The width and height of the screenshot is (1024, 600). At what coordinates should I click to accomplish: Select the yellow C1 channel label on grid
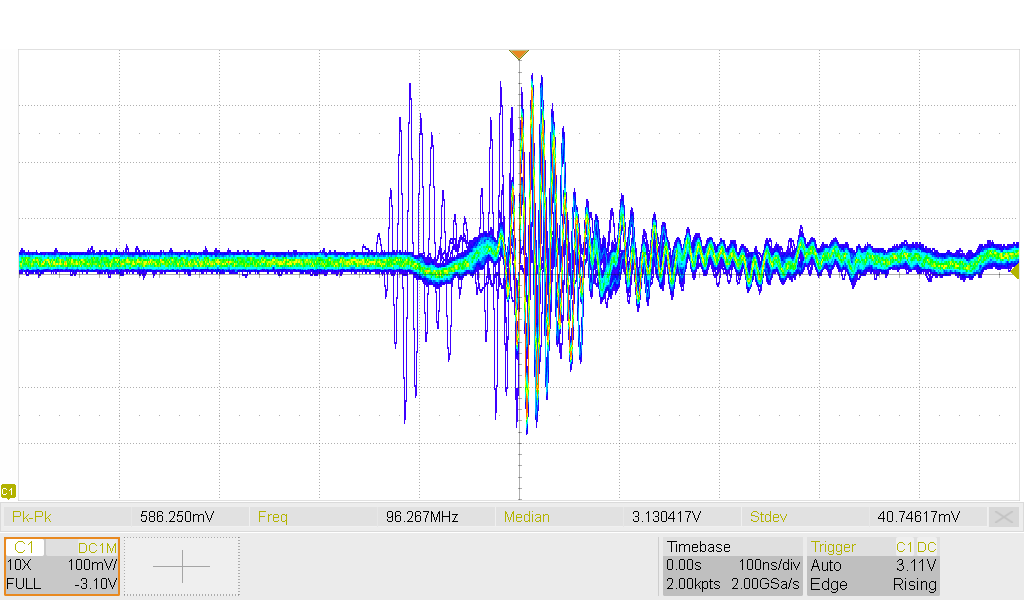[x=8, y=491]
